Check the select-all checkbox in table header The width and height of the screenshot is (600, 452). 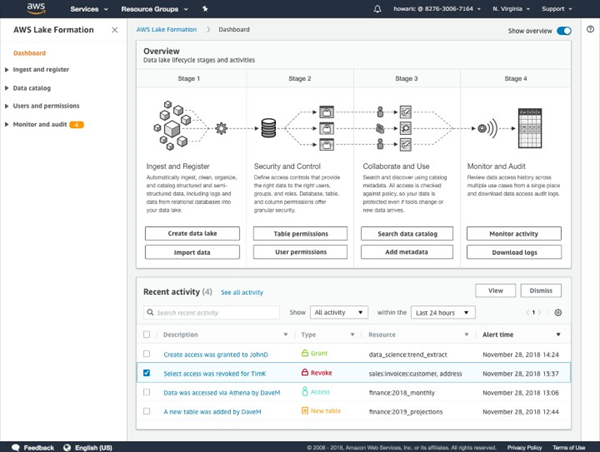pyautogui.click(x=147, y=334)
